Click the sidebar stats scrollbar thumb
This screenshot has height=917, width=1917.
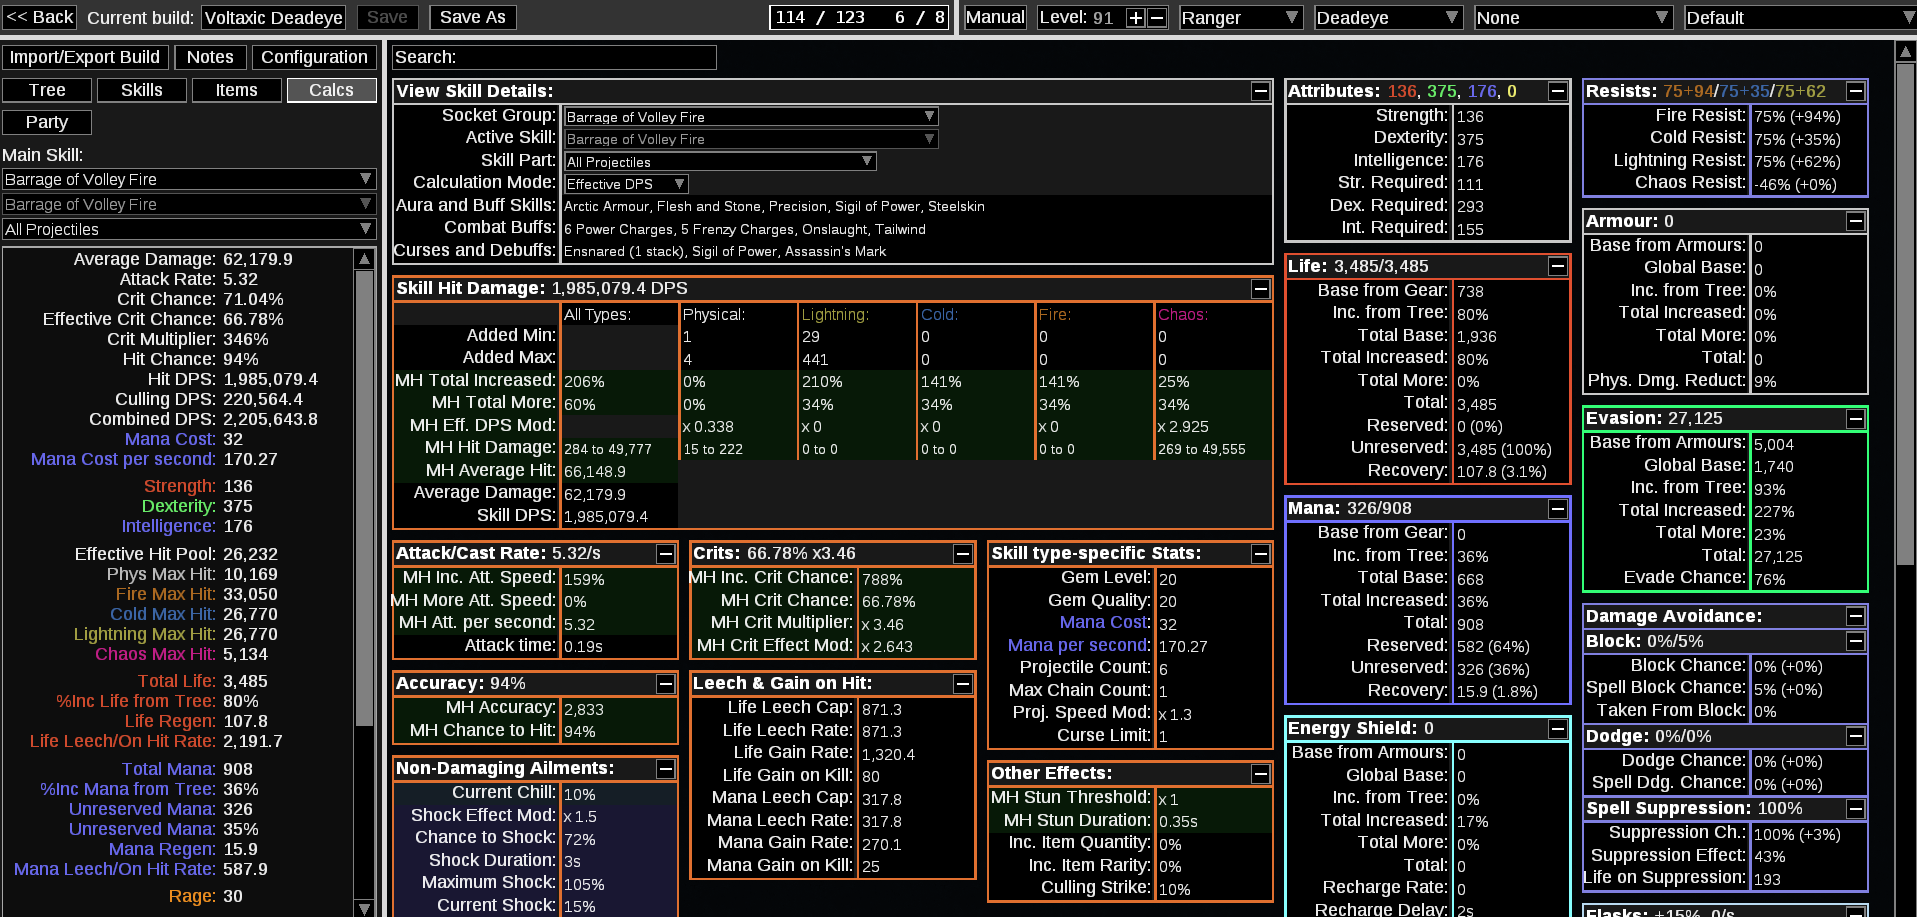(x=365, y=498)
